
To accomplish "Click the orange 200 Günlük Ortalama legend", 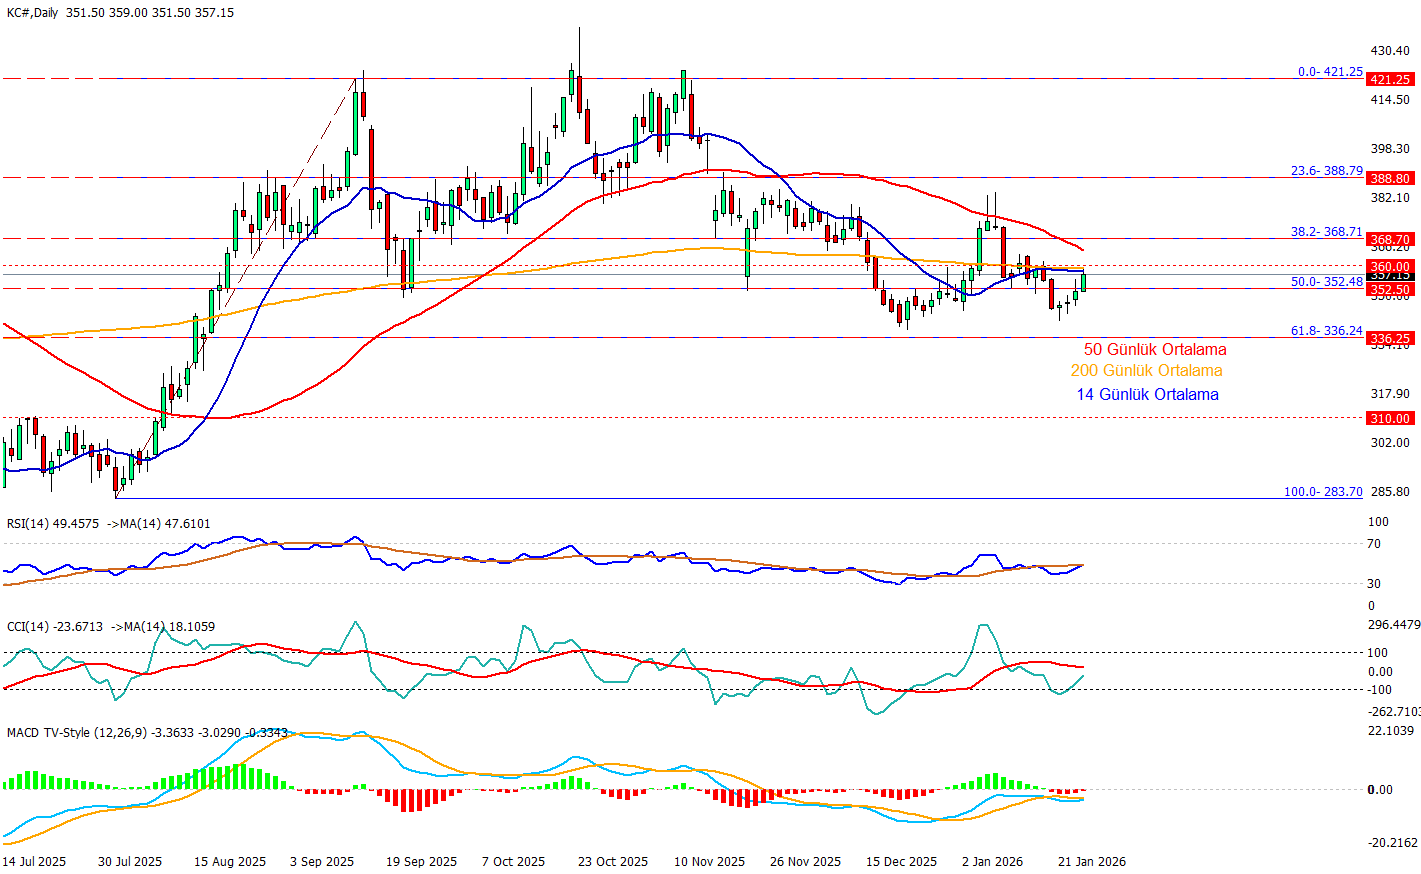I will coord(1146,371).
